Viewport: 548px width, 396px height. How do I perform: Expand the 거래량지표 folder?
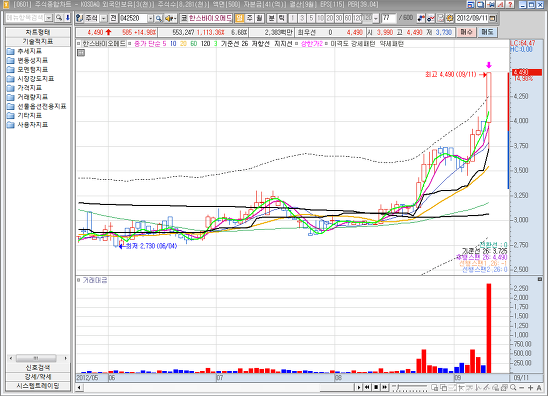click(28, 97)
